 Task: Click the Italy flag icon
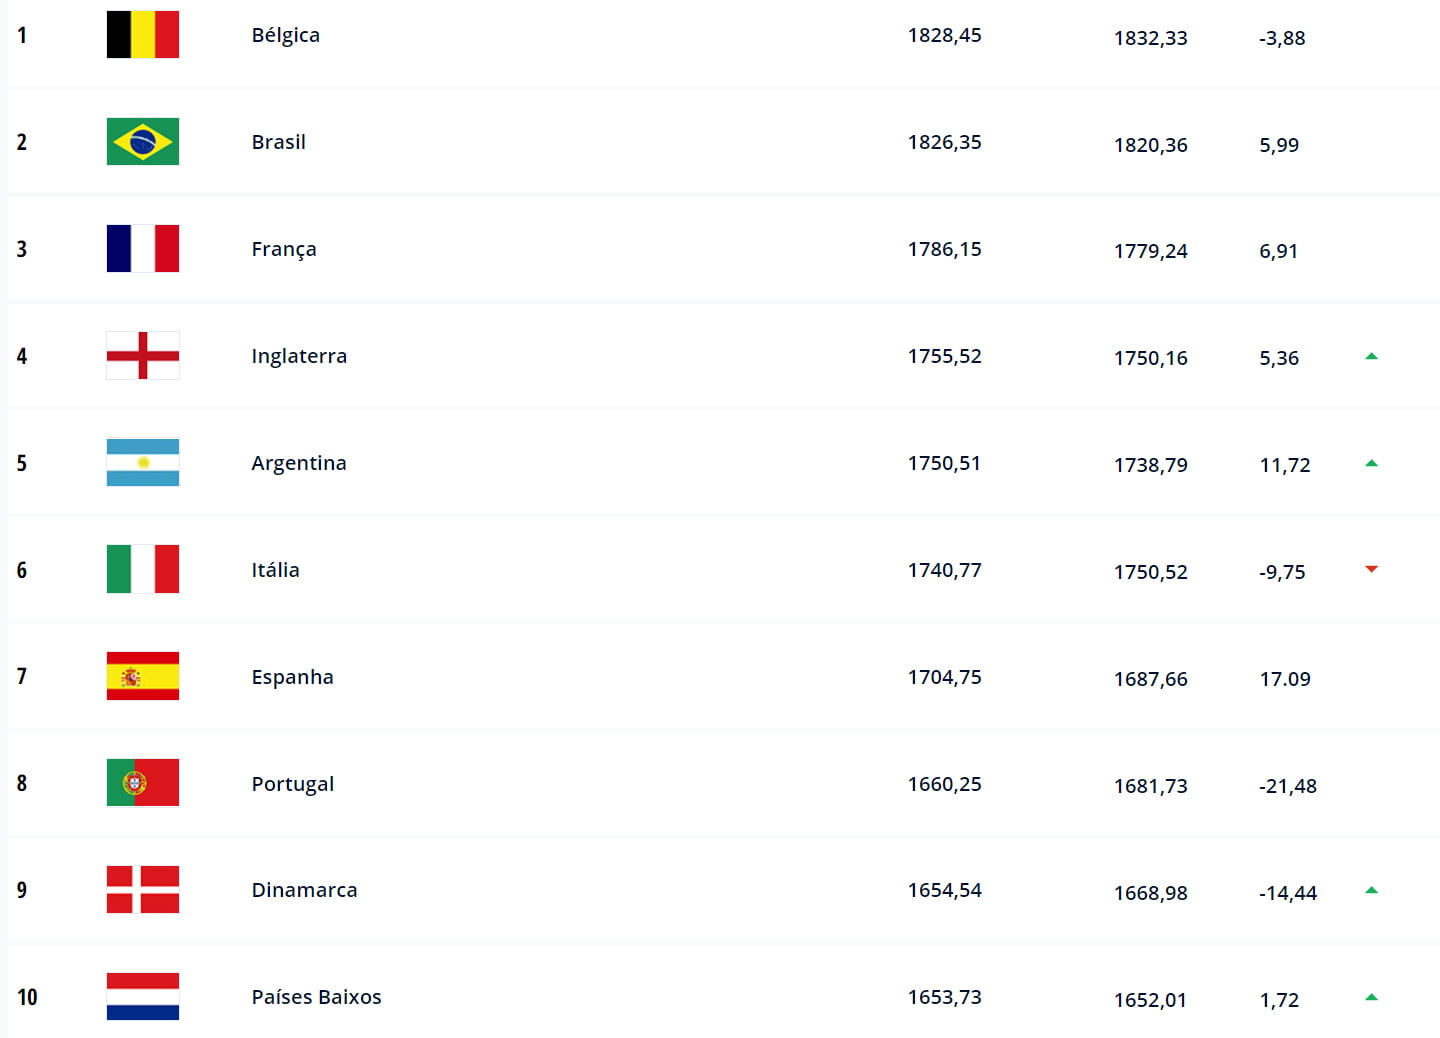point(143,569)
